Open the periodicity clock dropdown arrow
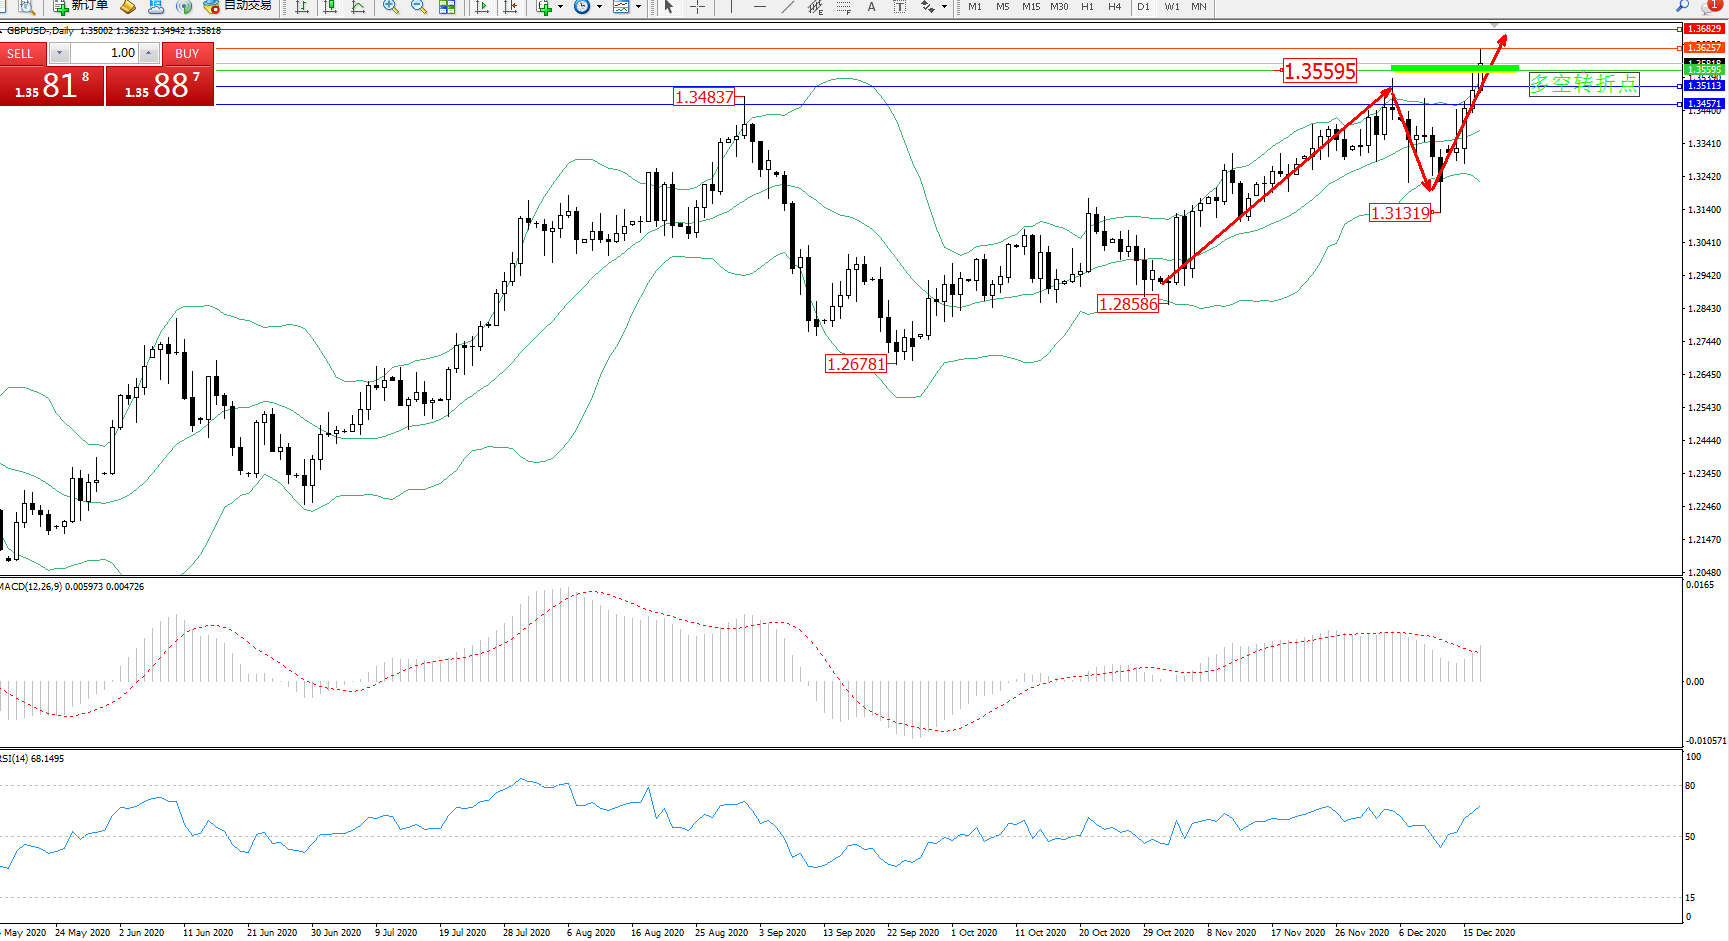This screenshot has width=1729, height=941. 599,7
